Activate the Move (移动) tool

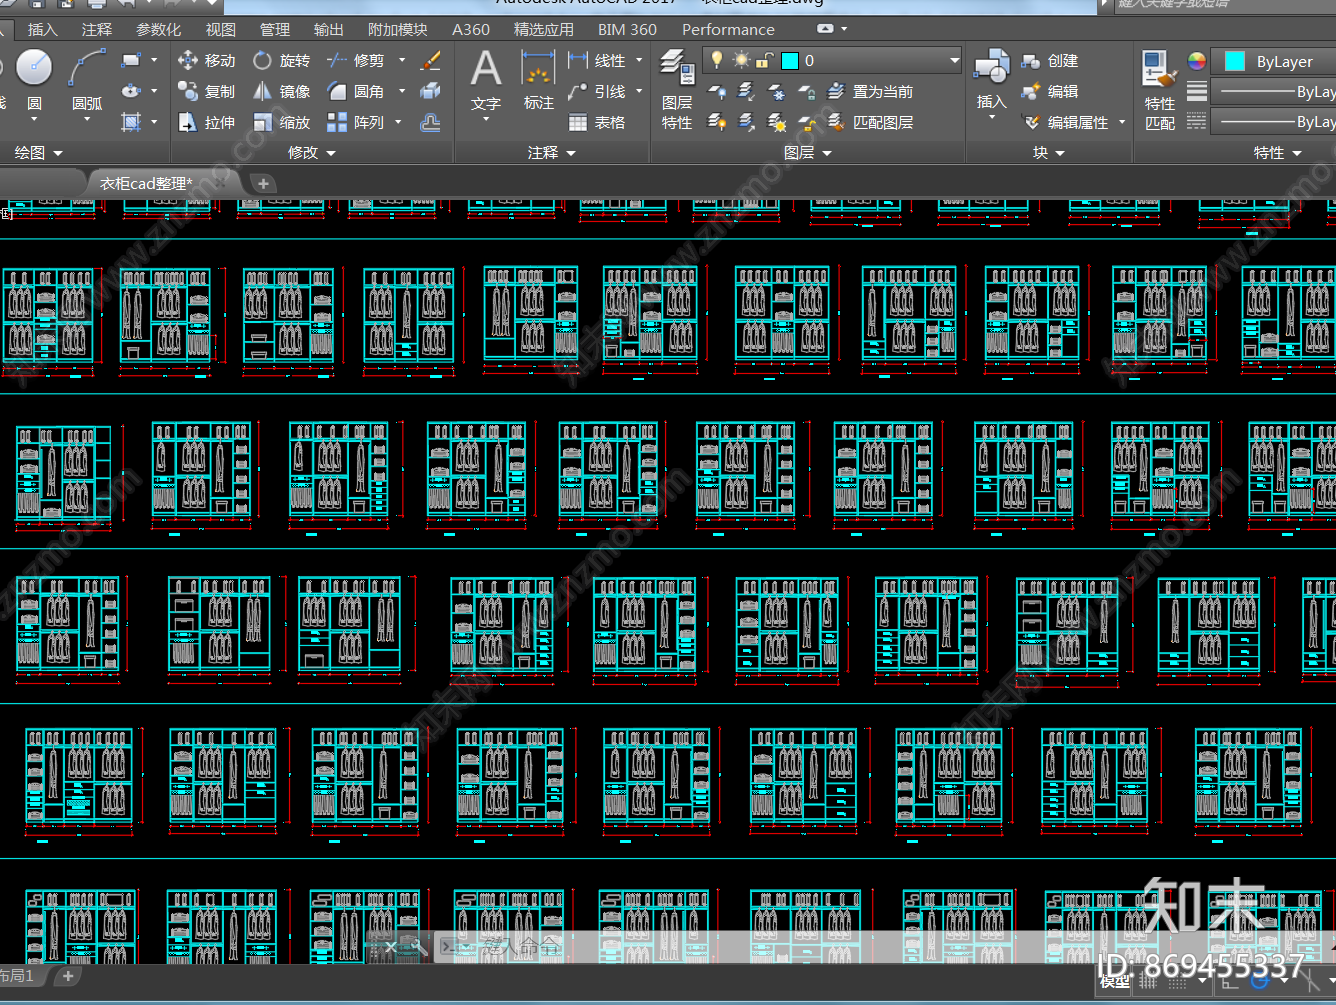207,60
